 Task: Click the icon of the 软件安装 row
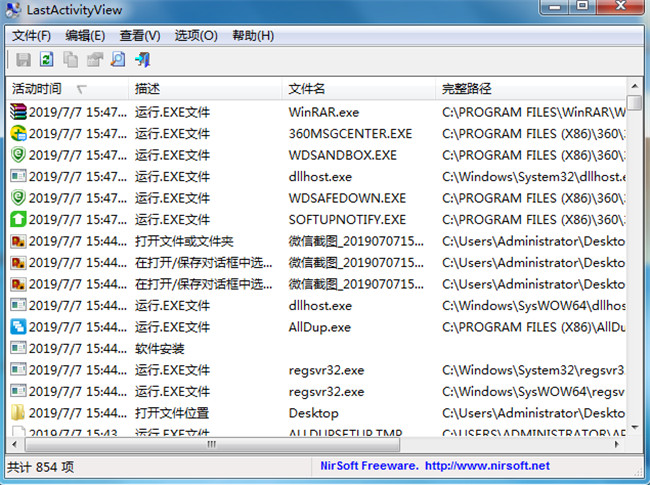coord(18,348)
